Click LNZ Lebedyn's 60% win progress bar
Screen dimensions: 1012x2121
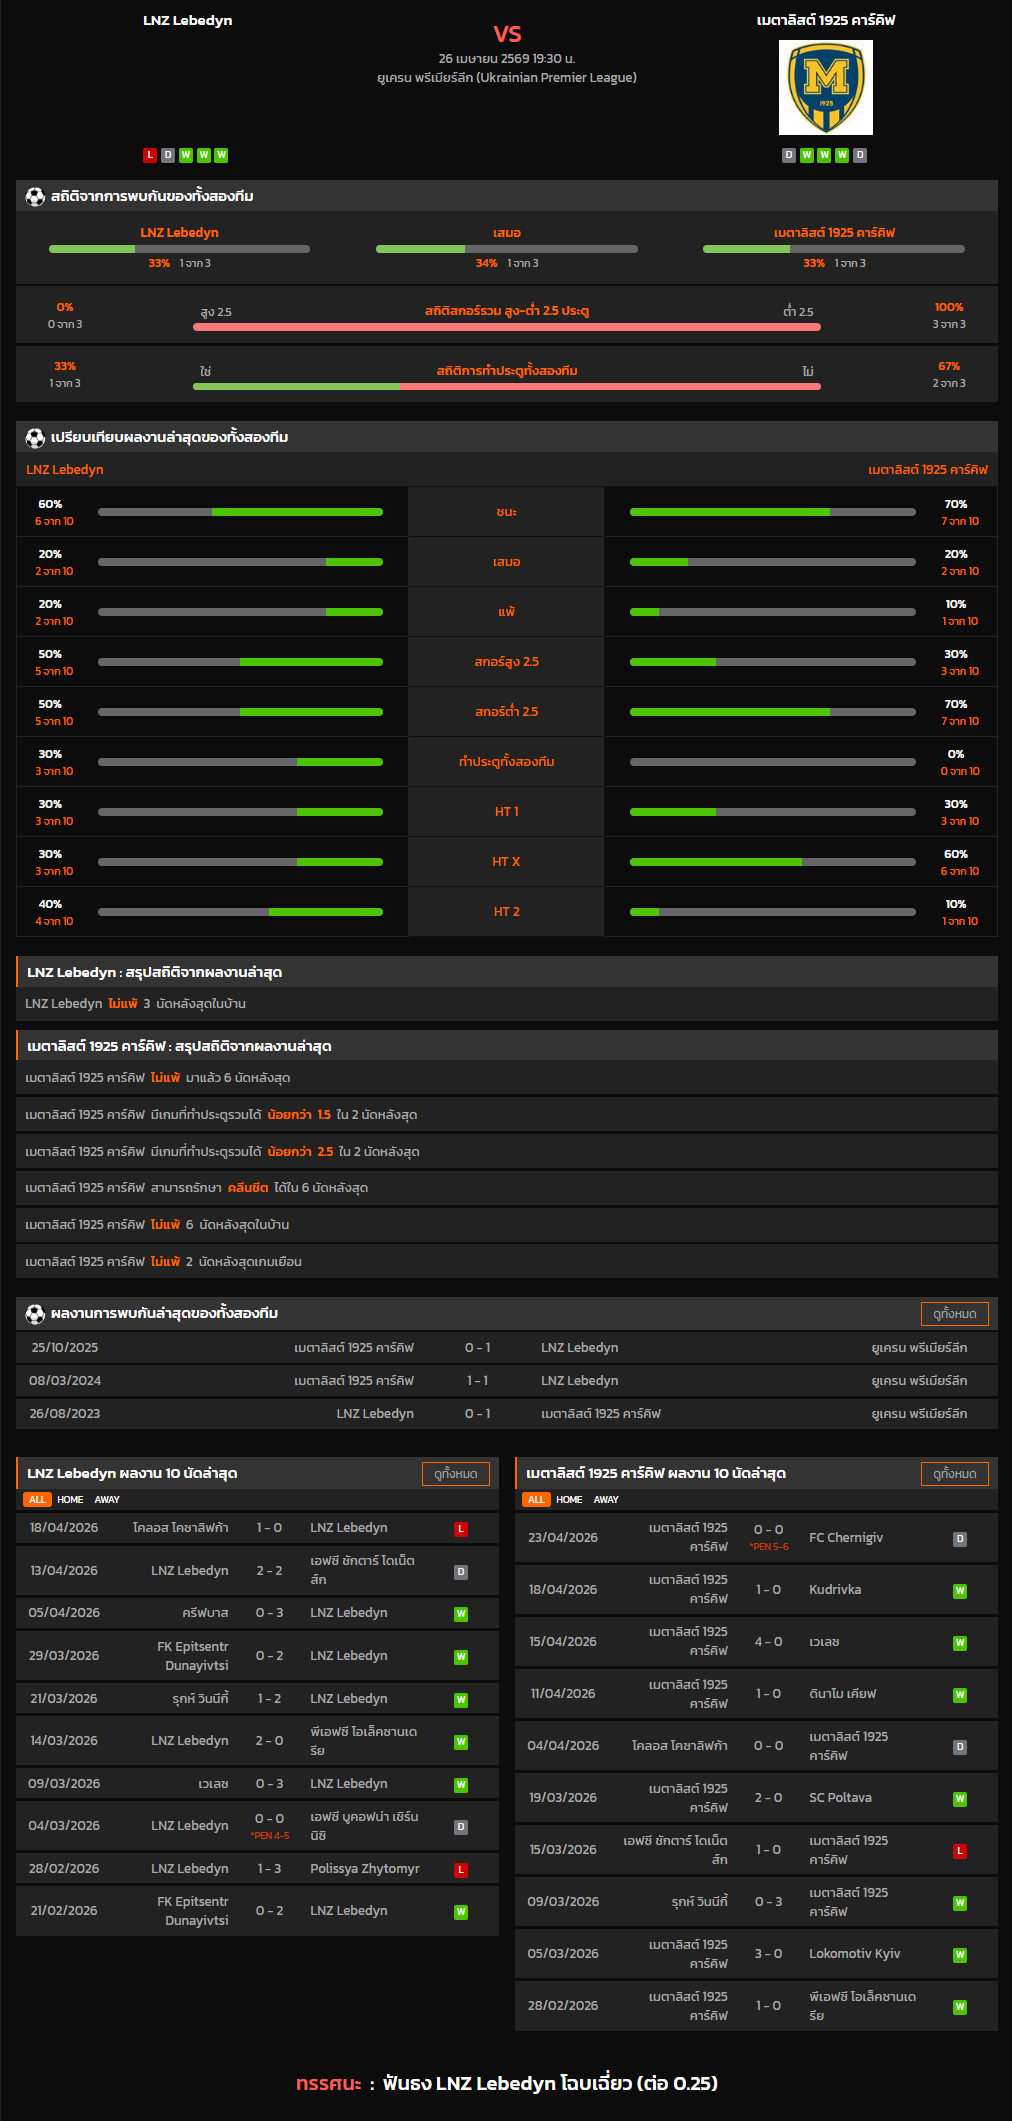pos(240,512)
